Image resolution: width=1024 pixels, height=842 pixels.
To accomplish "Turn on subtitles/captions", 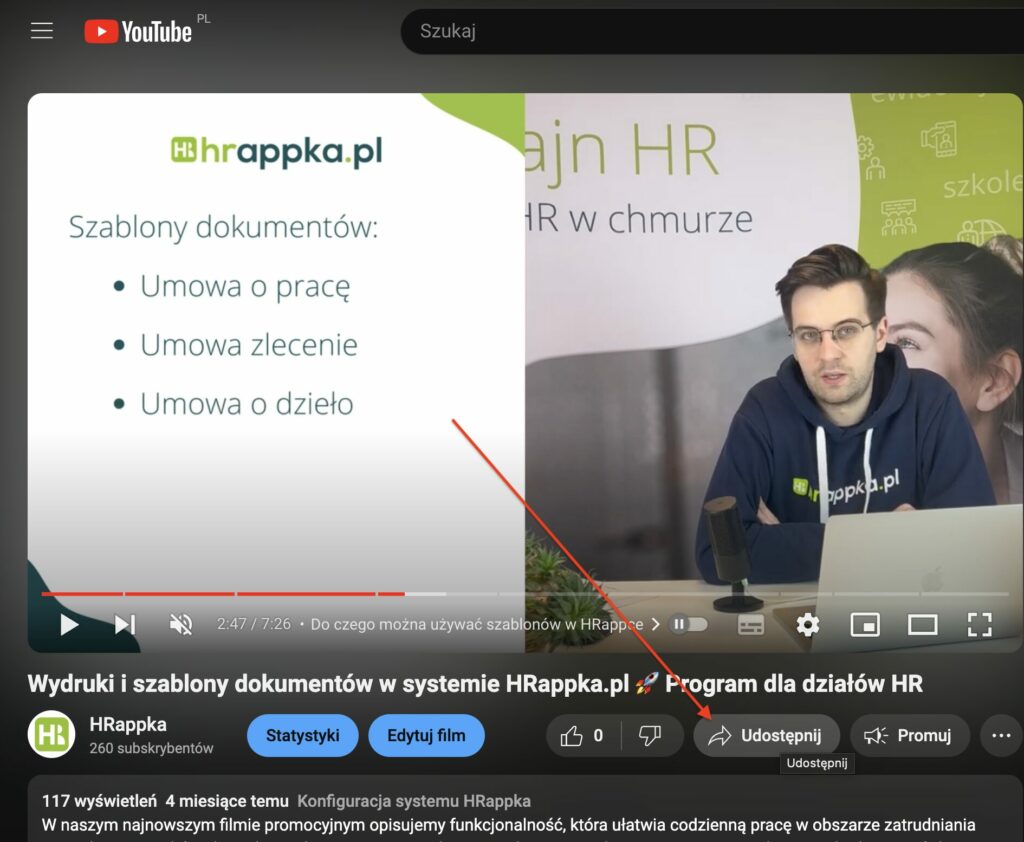I will (750, 625).
